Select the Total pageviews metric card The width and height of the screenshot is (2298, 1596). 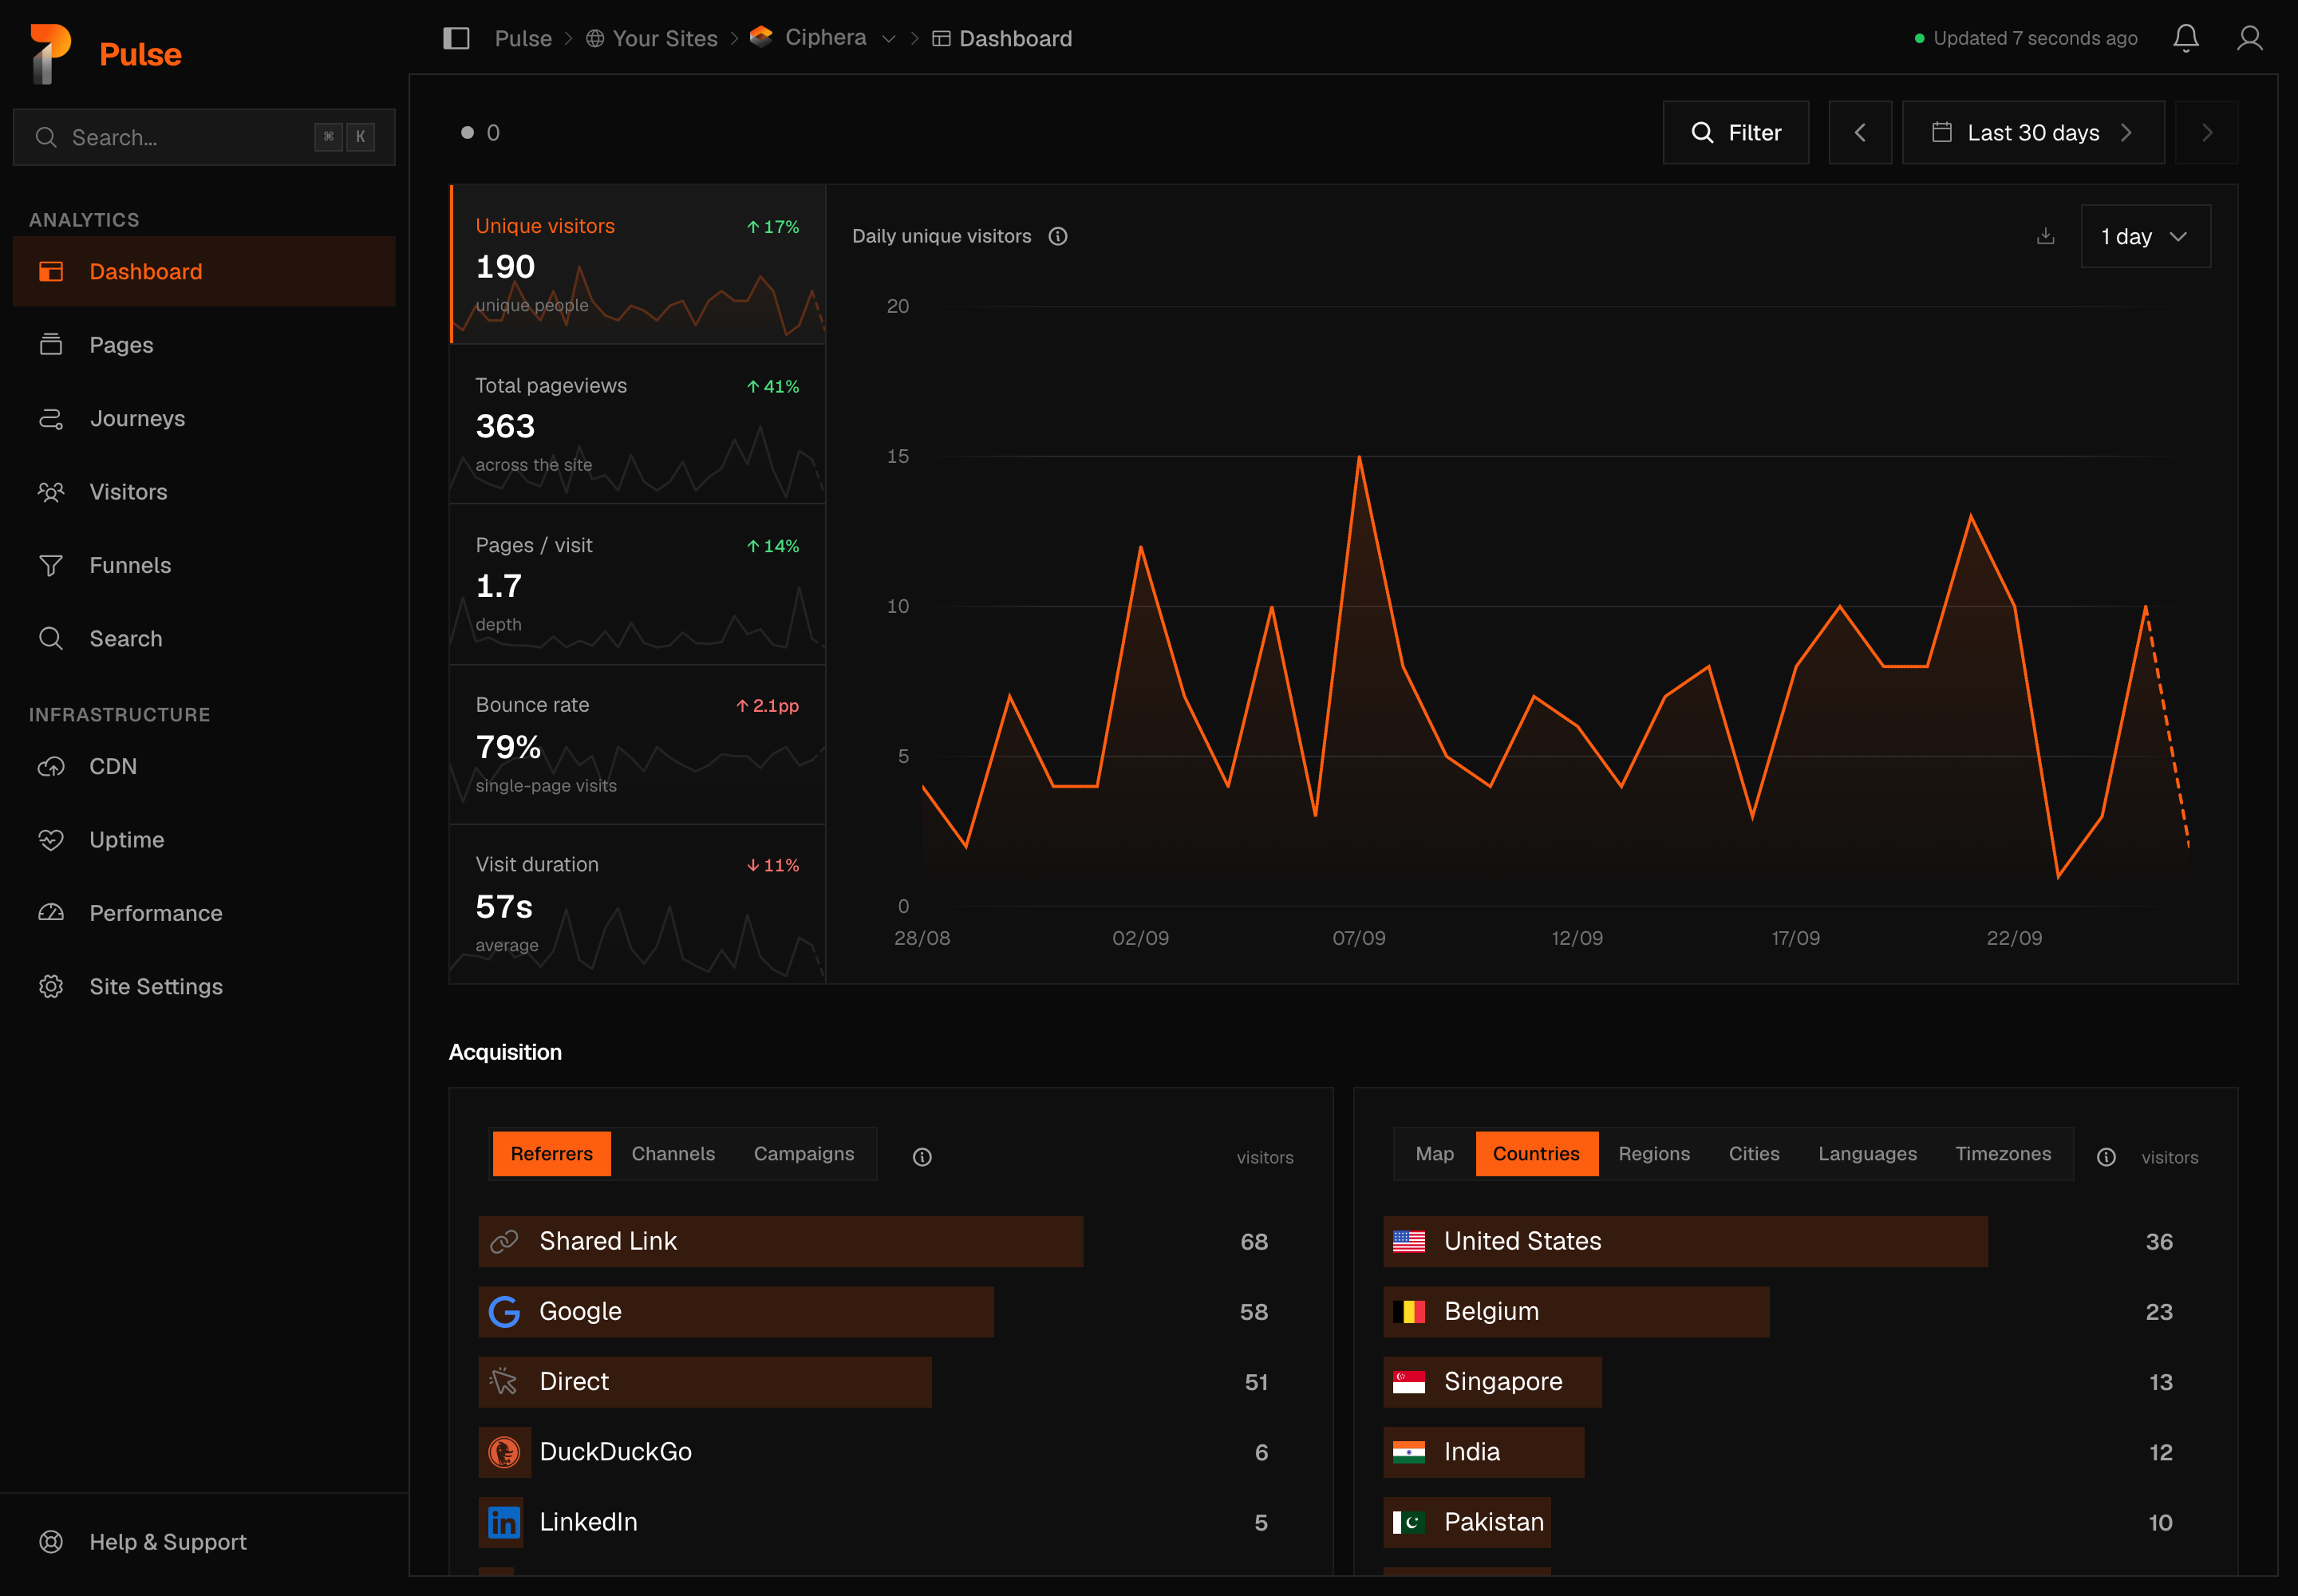[638, 424]
